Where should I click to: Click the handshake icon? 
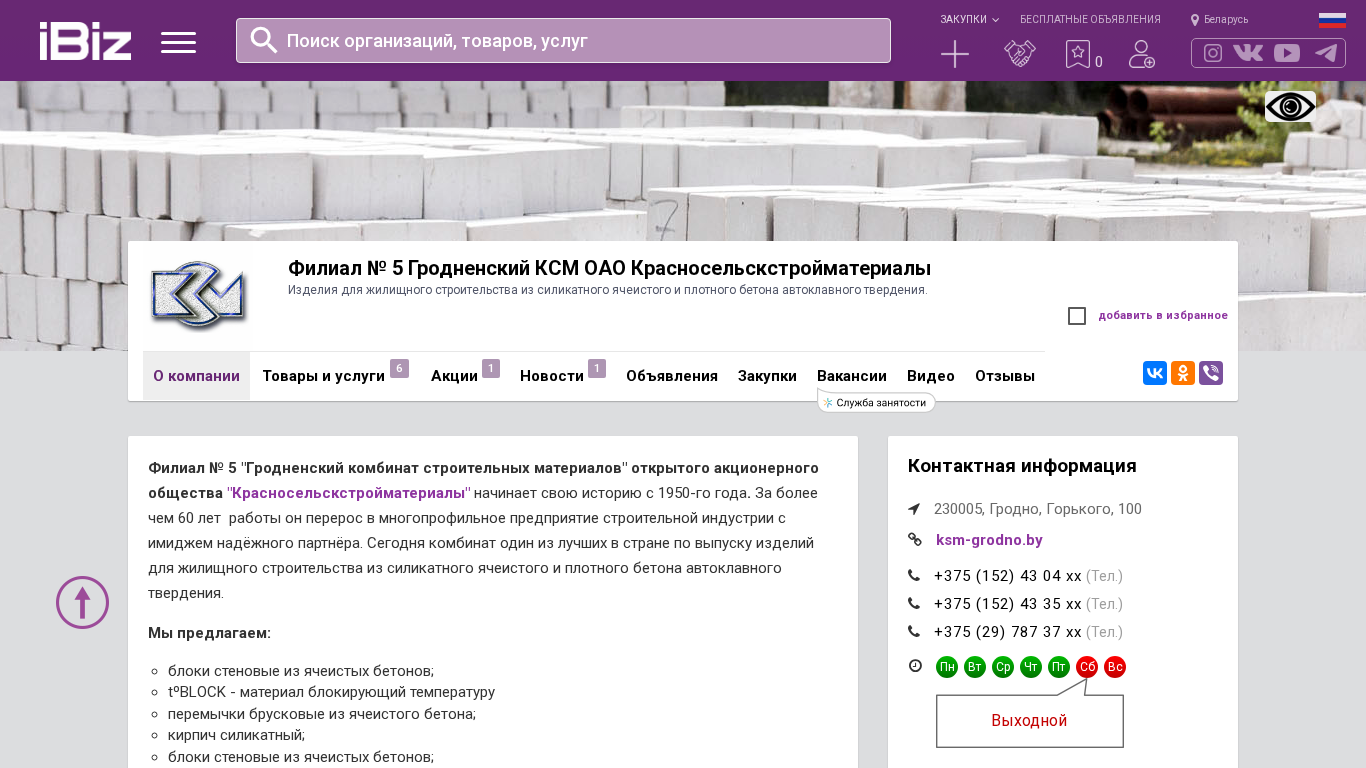point(1020,54)
